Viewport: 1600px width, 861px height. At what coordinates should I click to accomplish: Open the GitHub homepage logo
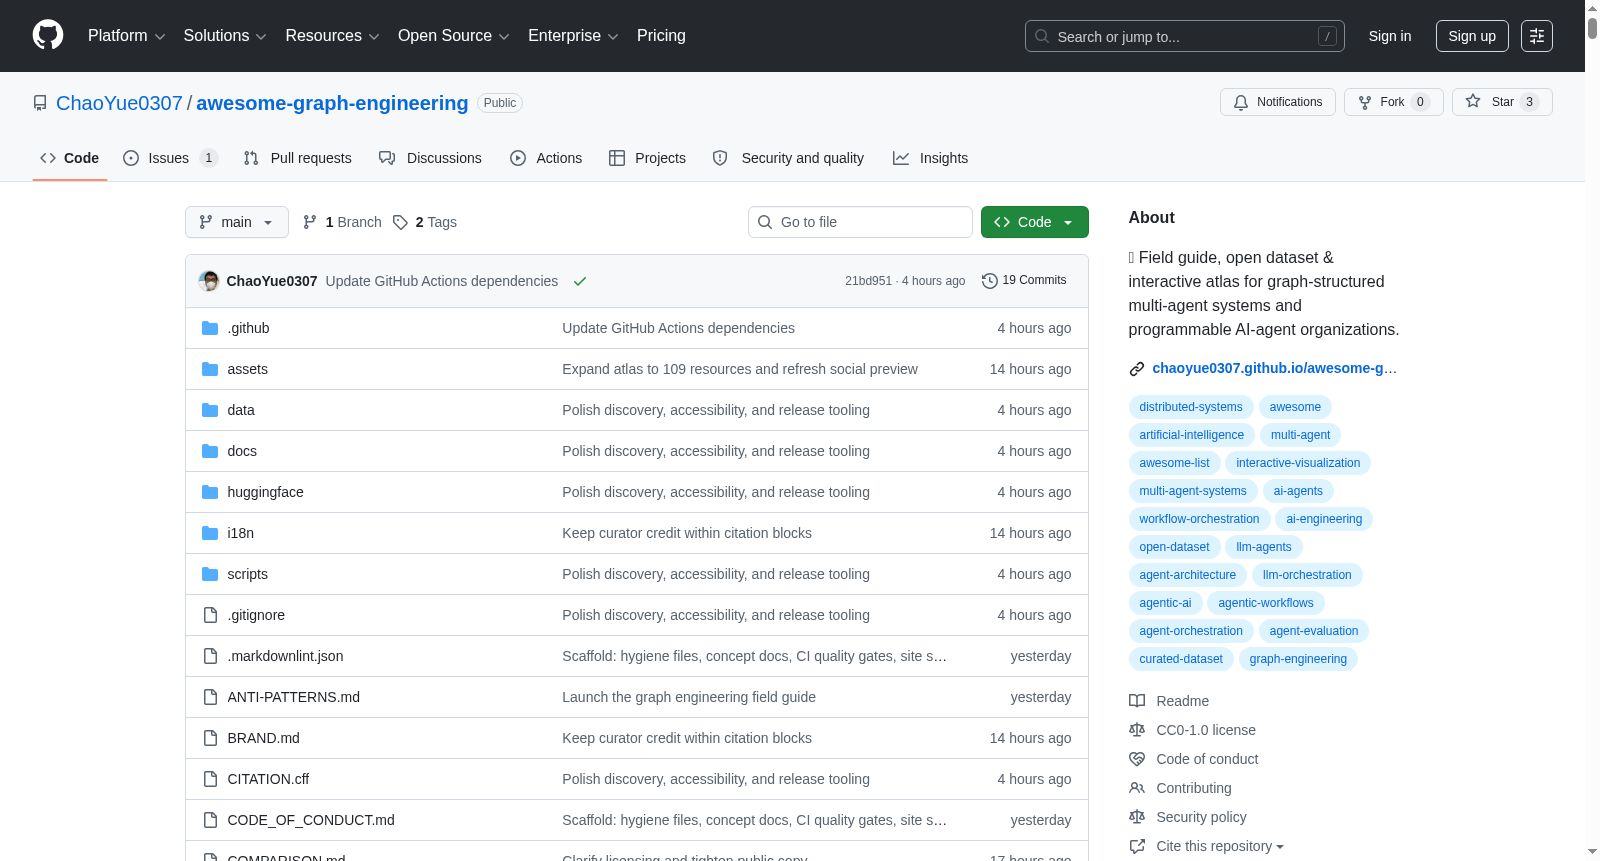click(48, 36)
